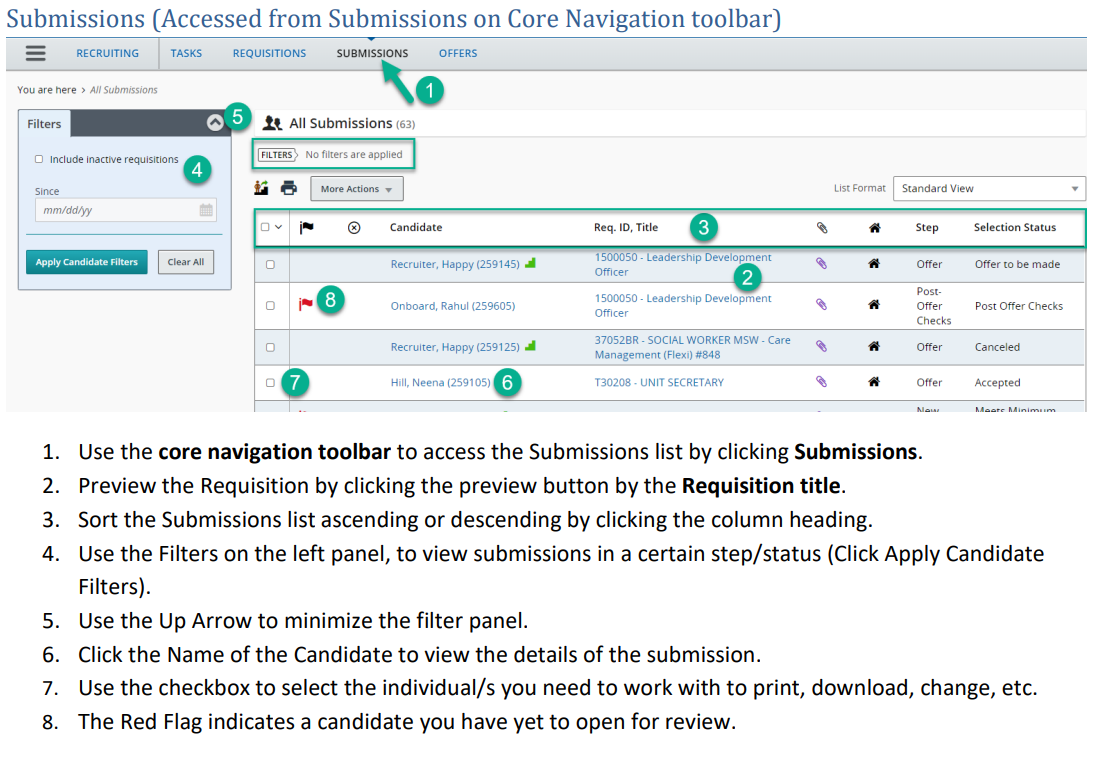Viewport: 1104px width, 757px height.
Task: Open attachment icon in Hill, Neena row
Action: click(821, 382)
